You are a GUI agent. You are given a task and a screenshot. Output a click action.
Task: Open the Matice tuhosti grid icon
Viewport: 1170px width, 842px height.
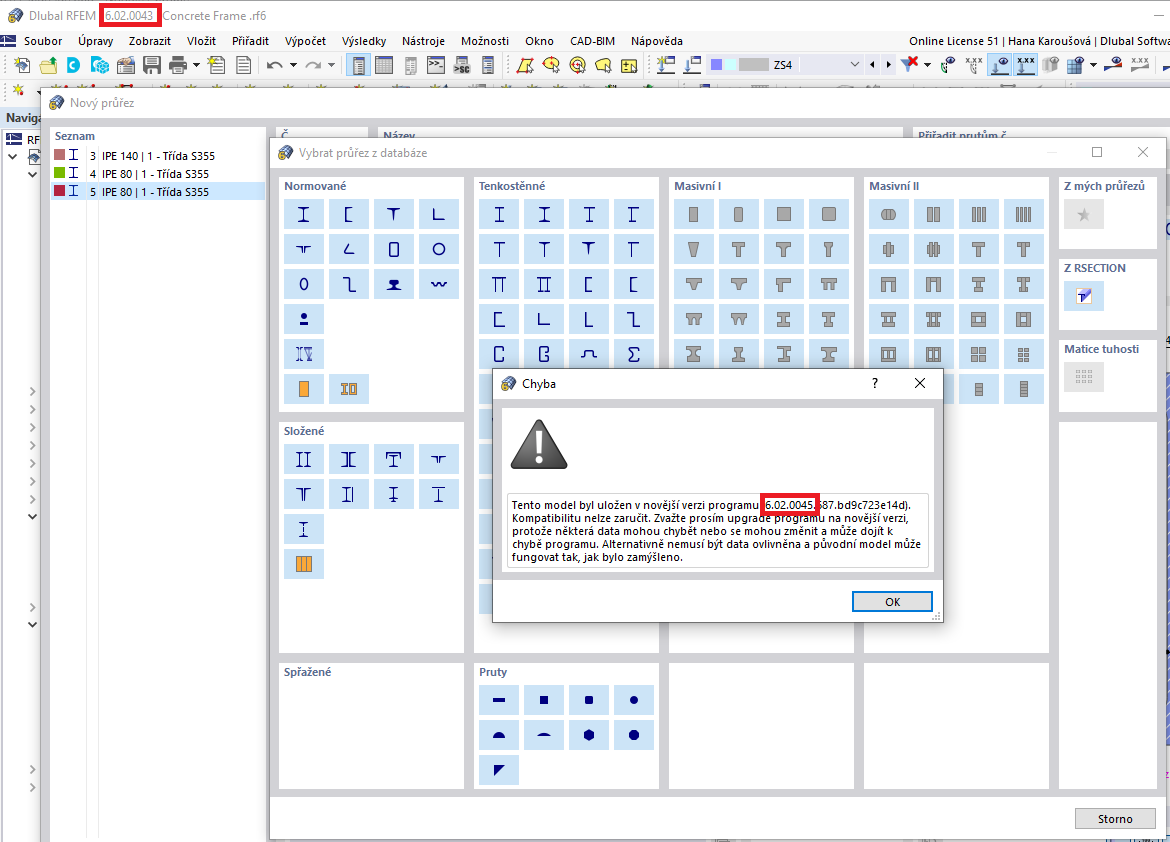point(1083,377)
